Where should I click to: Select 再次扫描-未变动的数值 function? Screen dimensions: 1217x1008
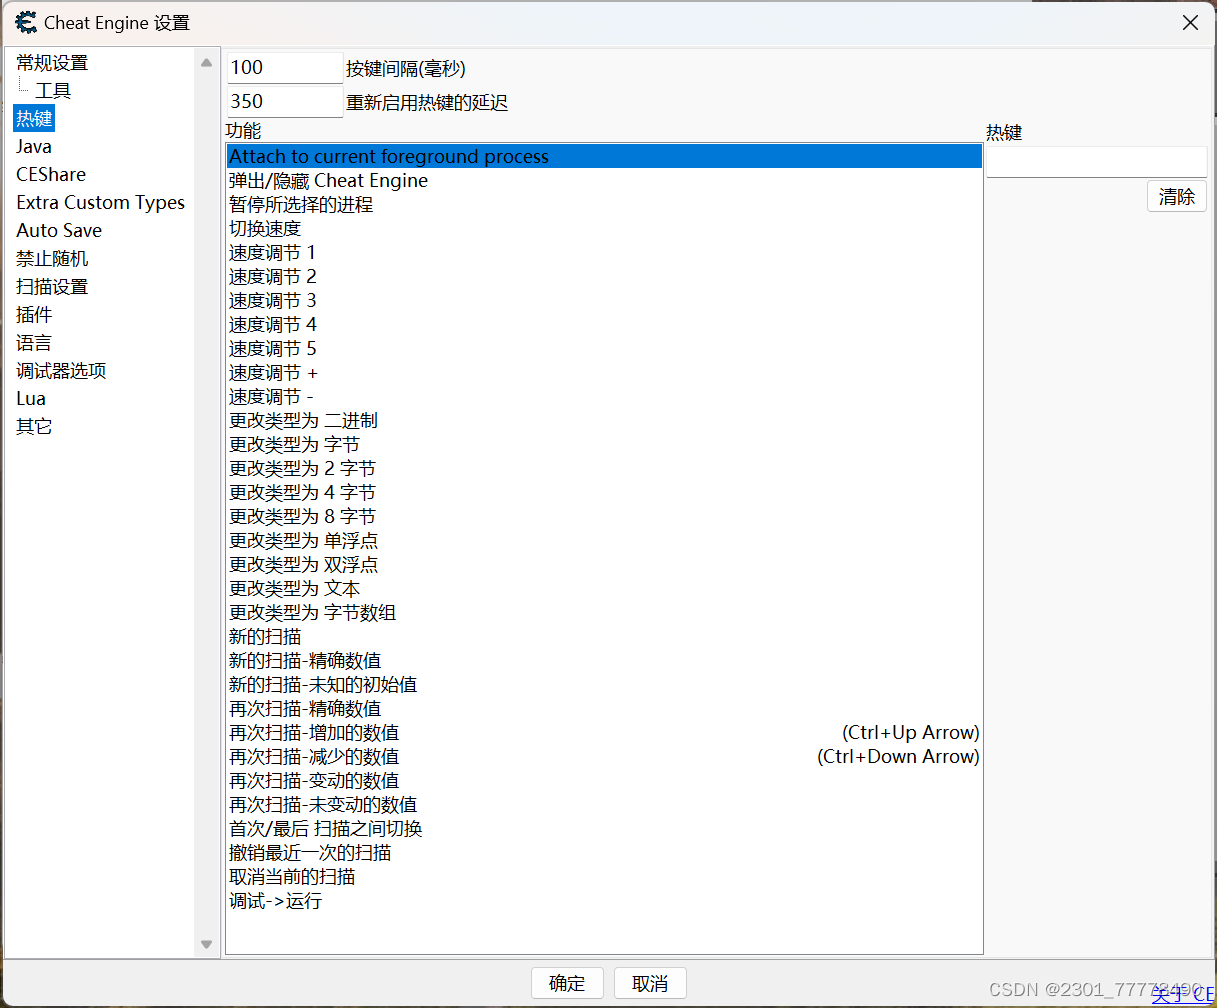[x=604, y=805]
